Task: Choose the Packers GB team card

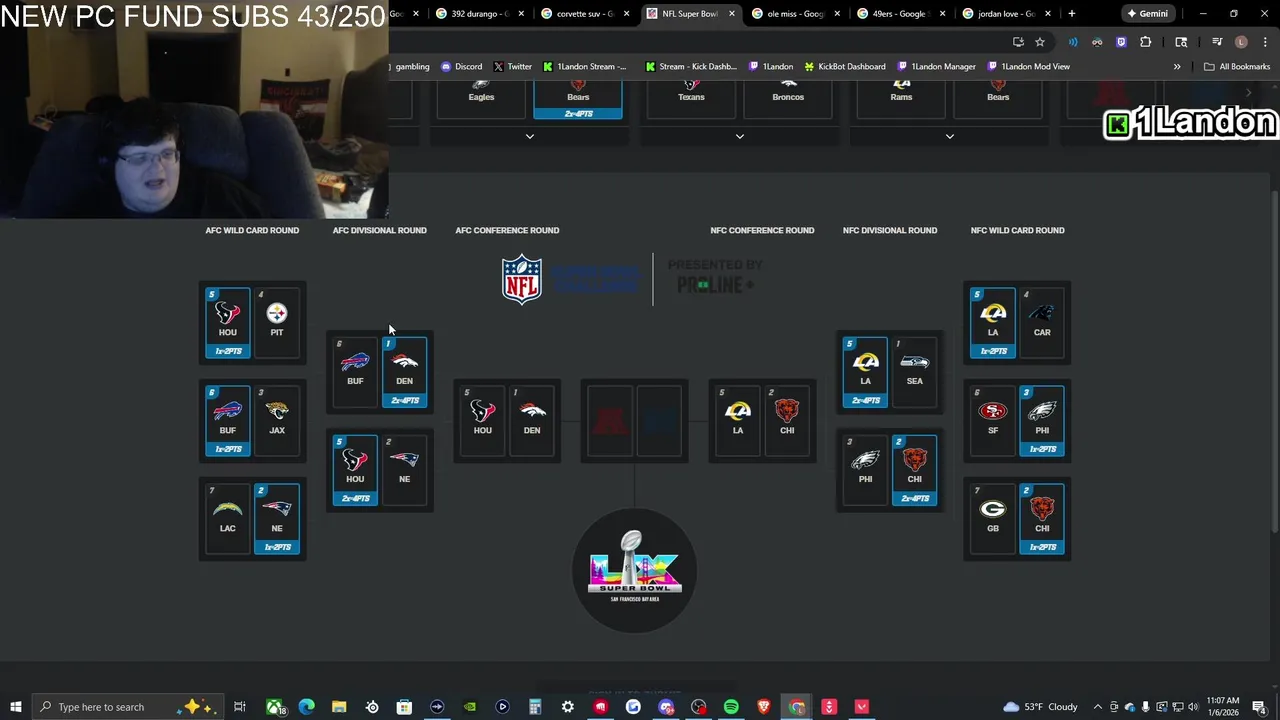Action: [x=993, y=518]
